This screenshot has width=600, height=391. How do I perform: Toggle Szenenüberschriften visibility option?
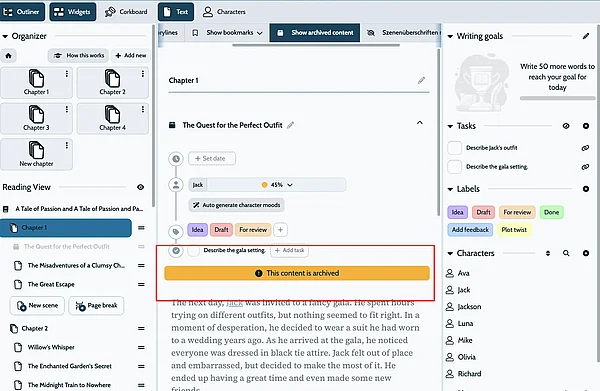[x=403, y=33]
